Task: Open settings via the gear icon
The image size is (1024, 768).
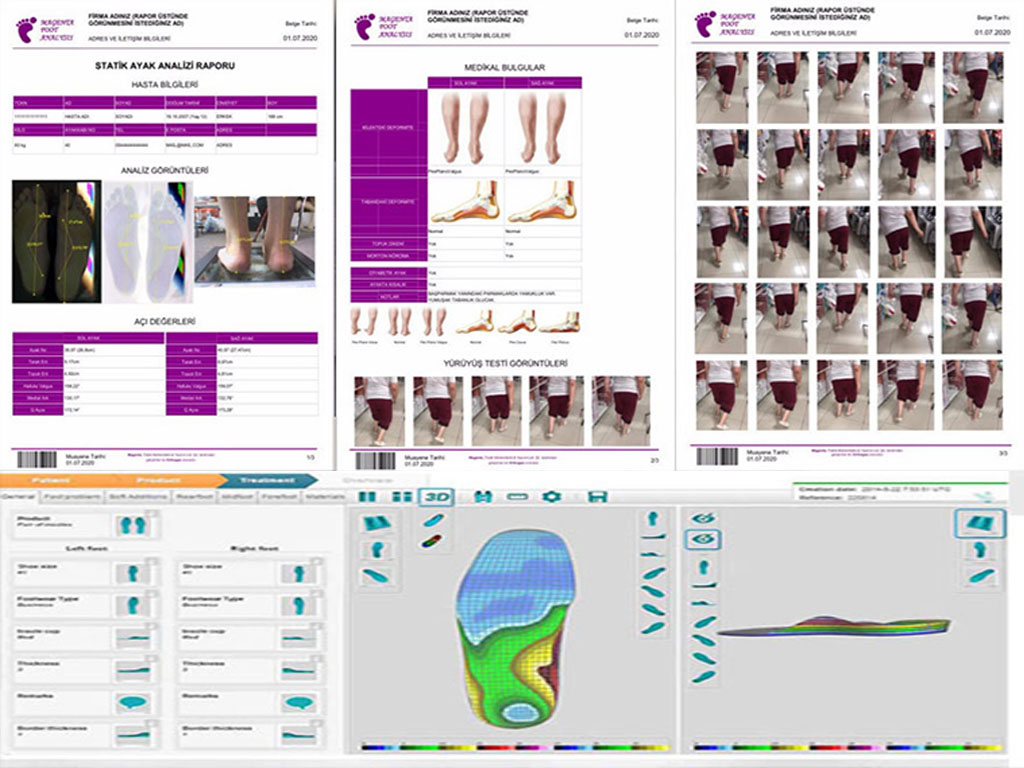Action: tap(551, 497)
